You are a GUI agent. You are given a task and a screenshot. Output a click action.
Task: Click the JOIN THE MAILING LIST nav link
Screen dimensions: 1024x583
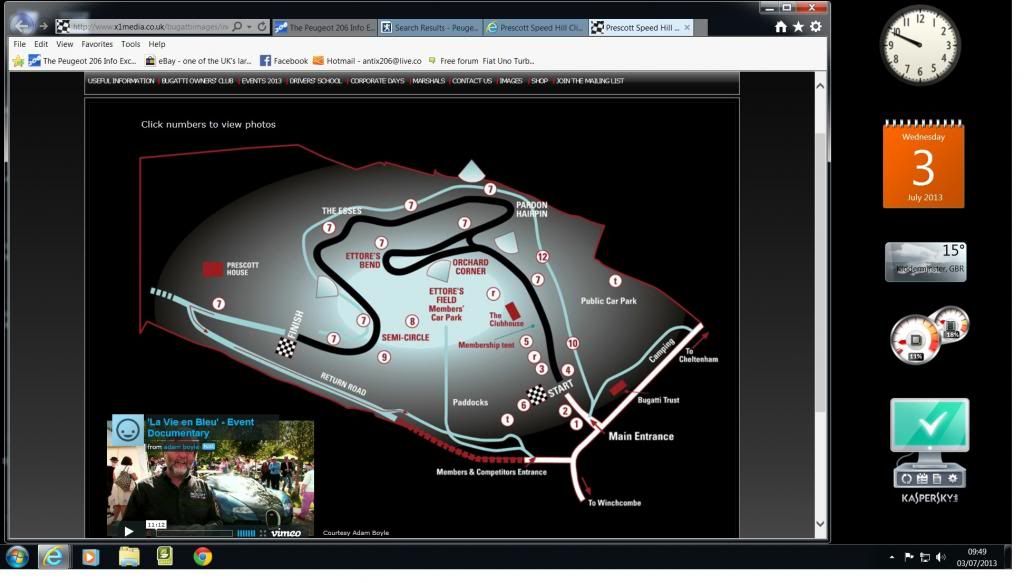[590, 81]
